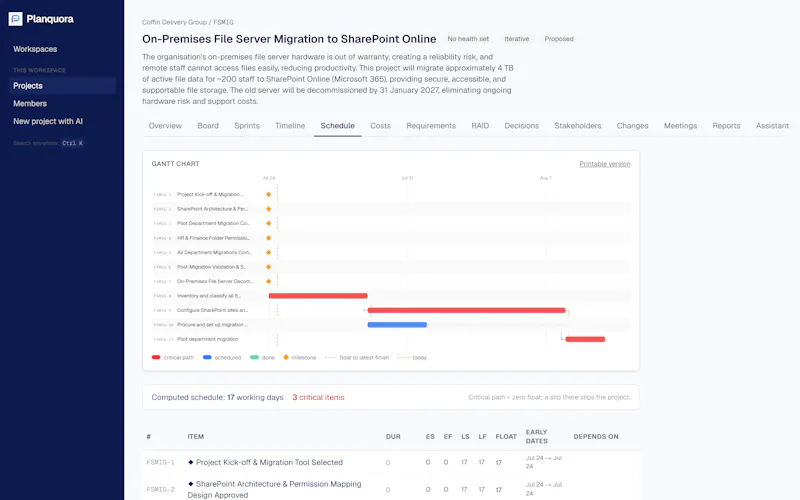Click the On-Premises File Server Decom milestone diamond
The width and height of the screenshot is (800, 500).
268,281
